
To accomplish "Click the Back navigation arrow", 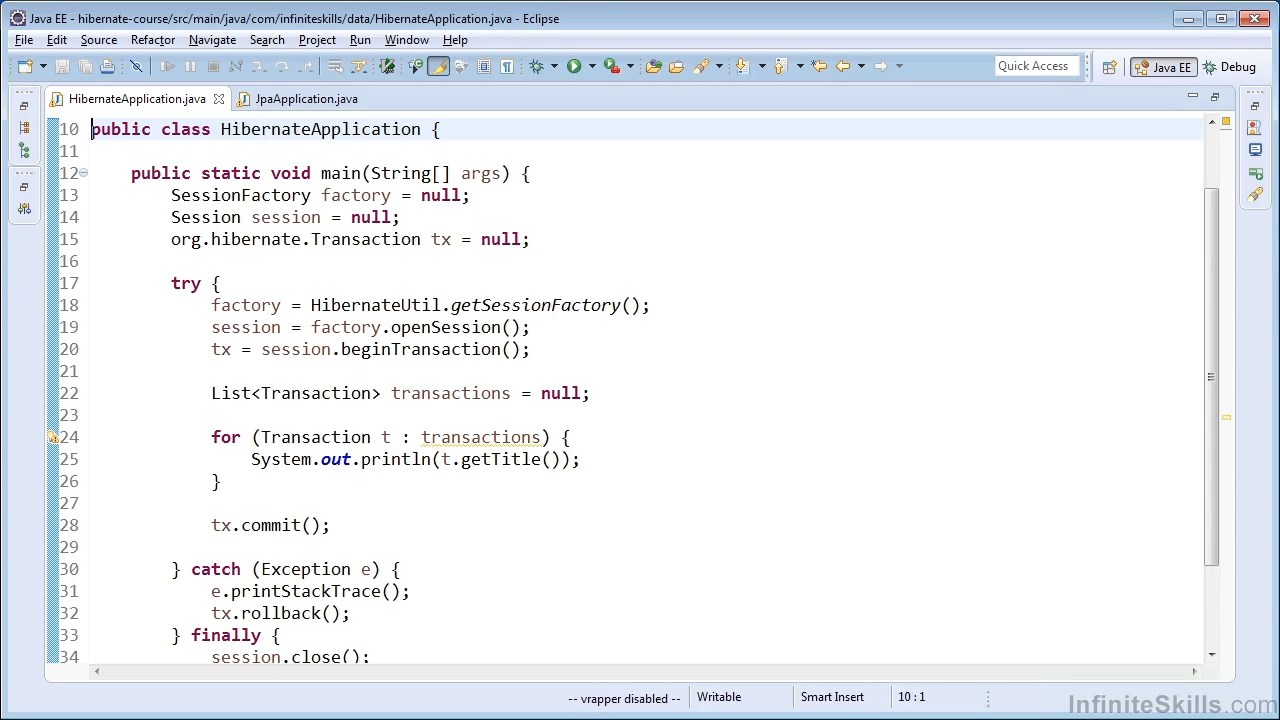I will (x=843, y=66).
